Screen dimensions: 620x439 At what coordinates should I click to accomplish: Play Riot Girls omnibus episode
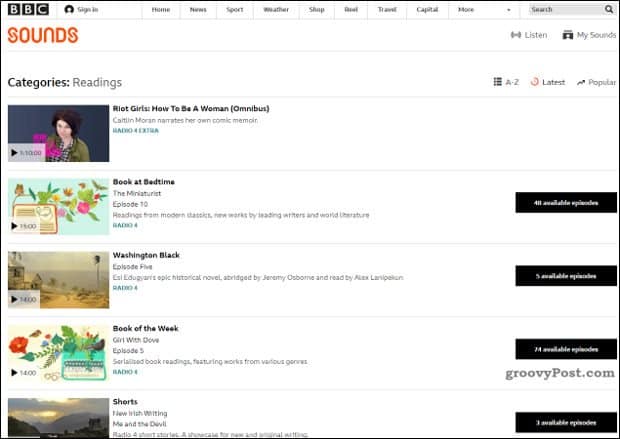[14, 153]
